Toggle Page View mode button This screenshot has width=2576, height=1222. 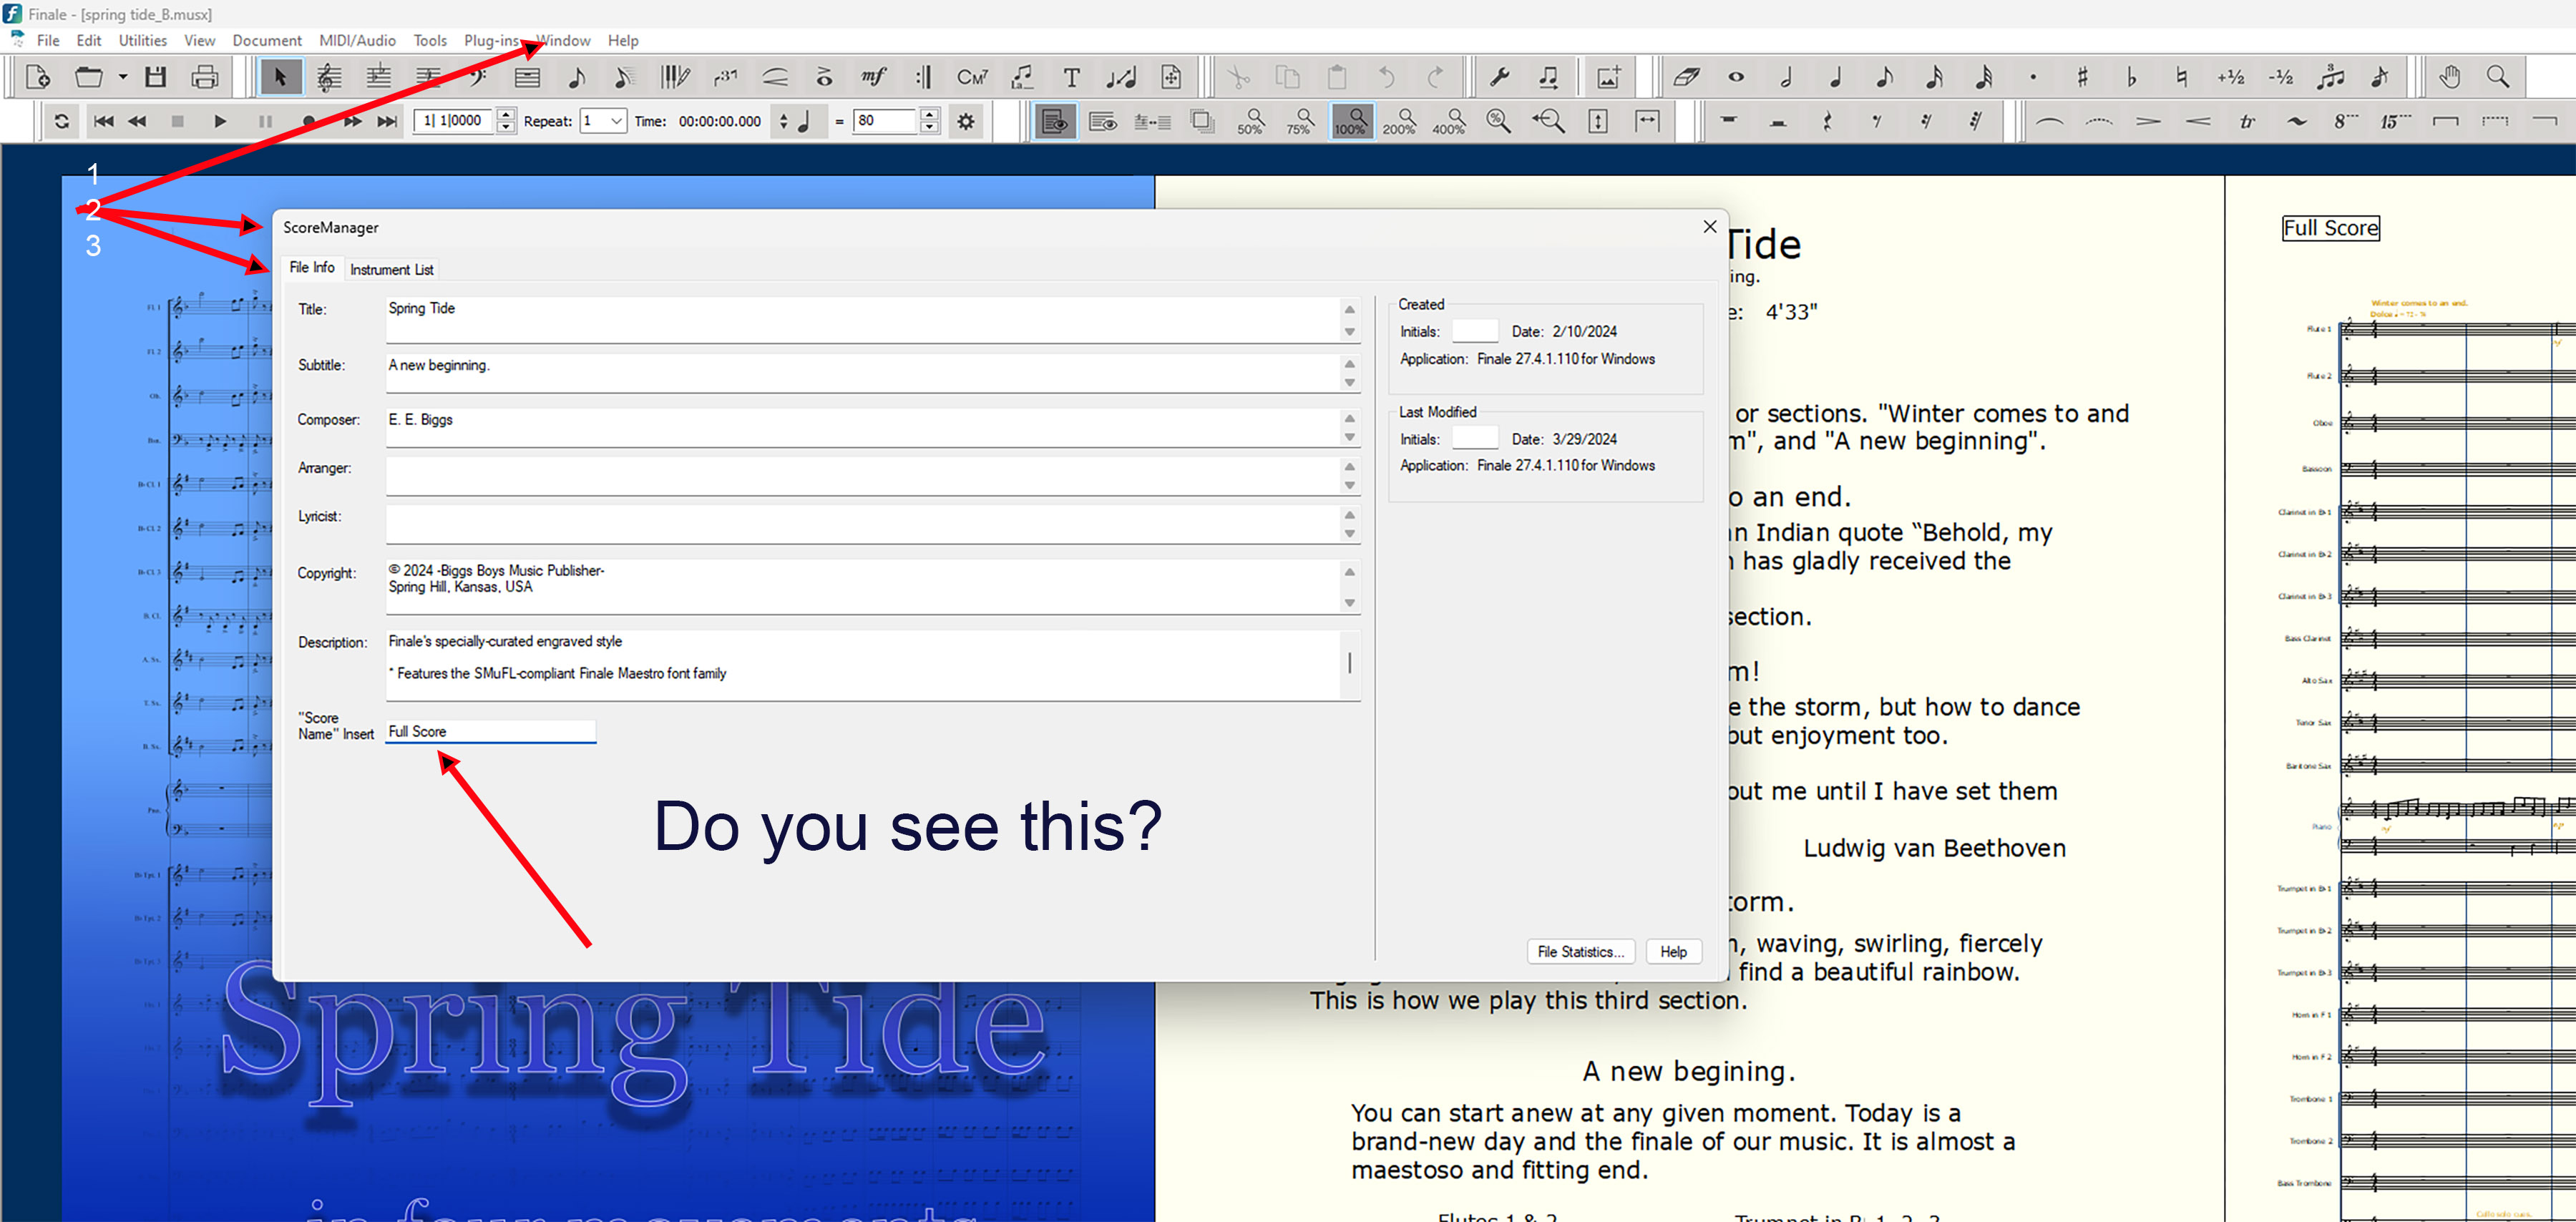tap(1054, 122)
